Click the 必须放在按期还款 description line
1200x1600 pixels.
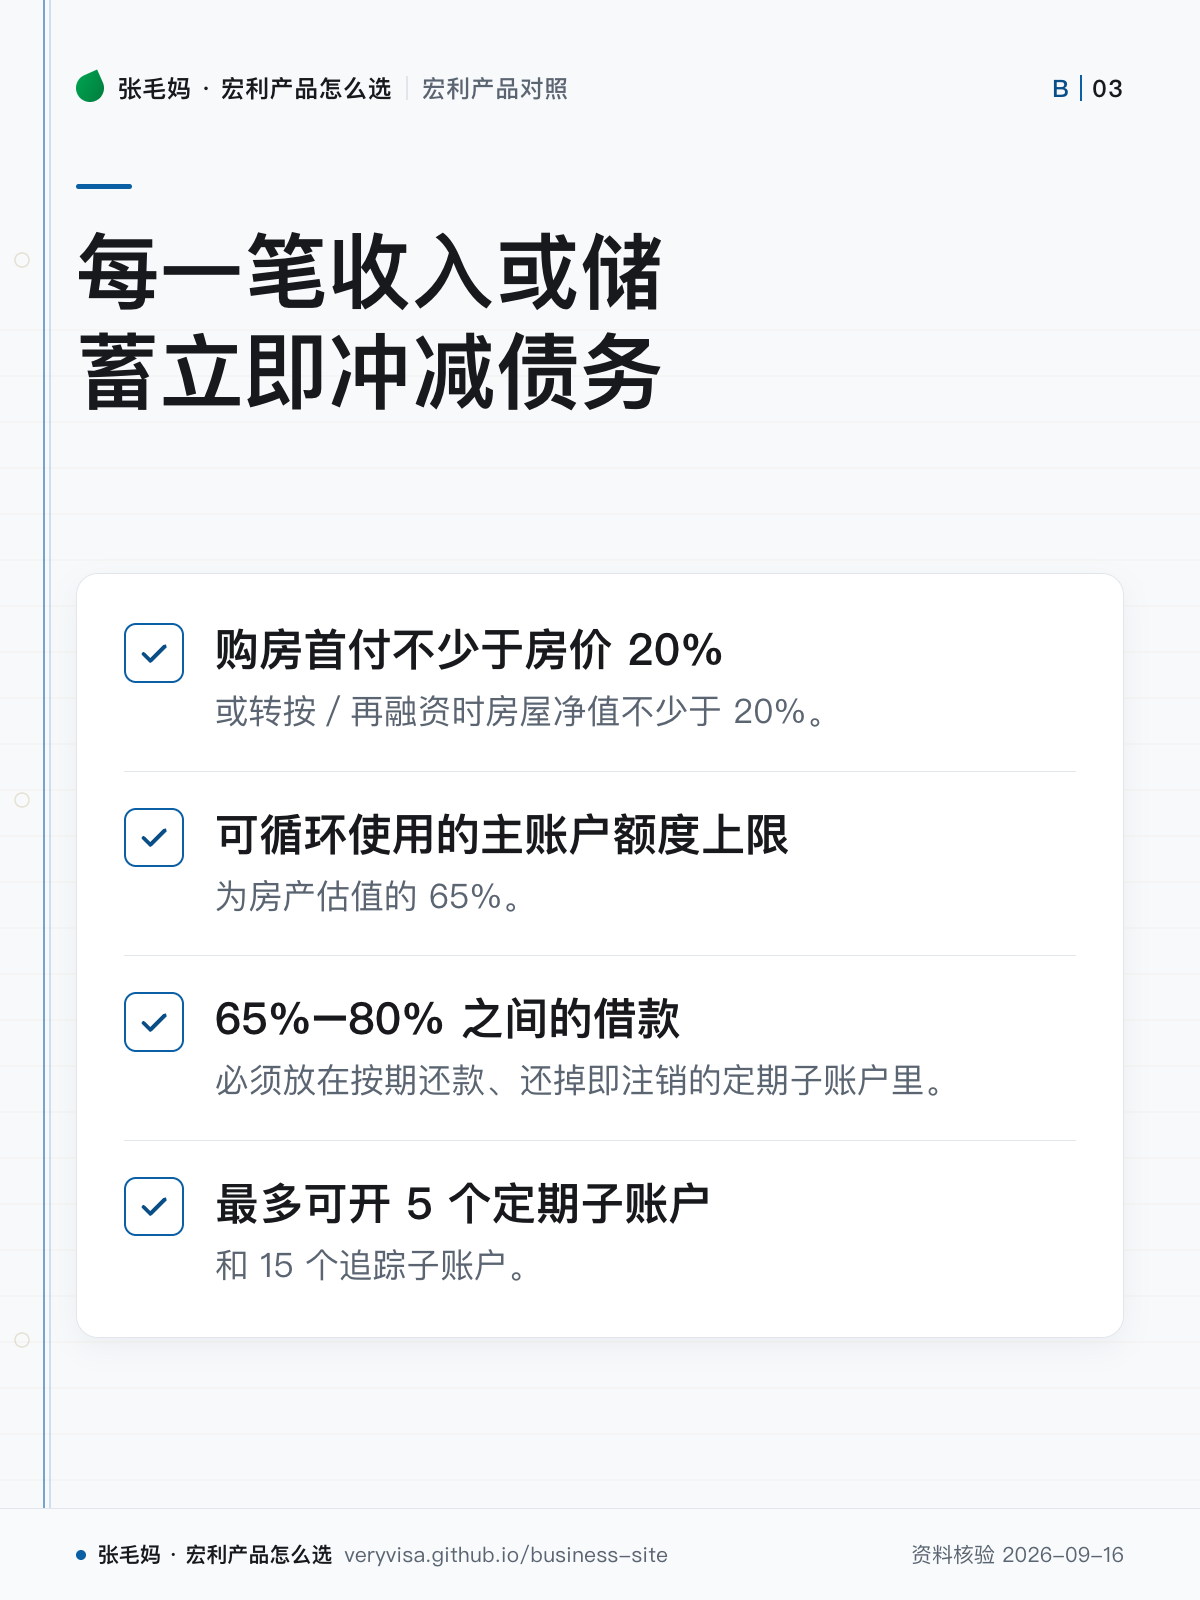click(x=581, y=1081)
